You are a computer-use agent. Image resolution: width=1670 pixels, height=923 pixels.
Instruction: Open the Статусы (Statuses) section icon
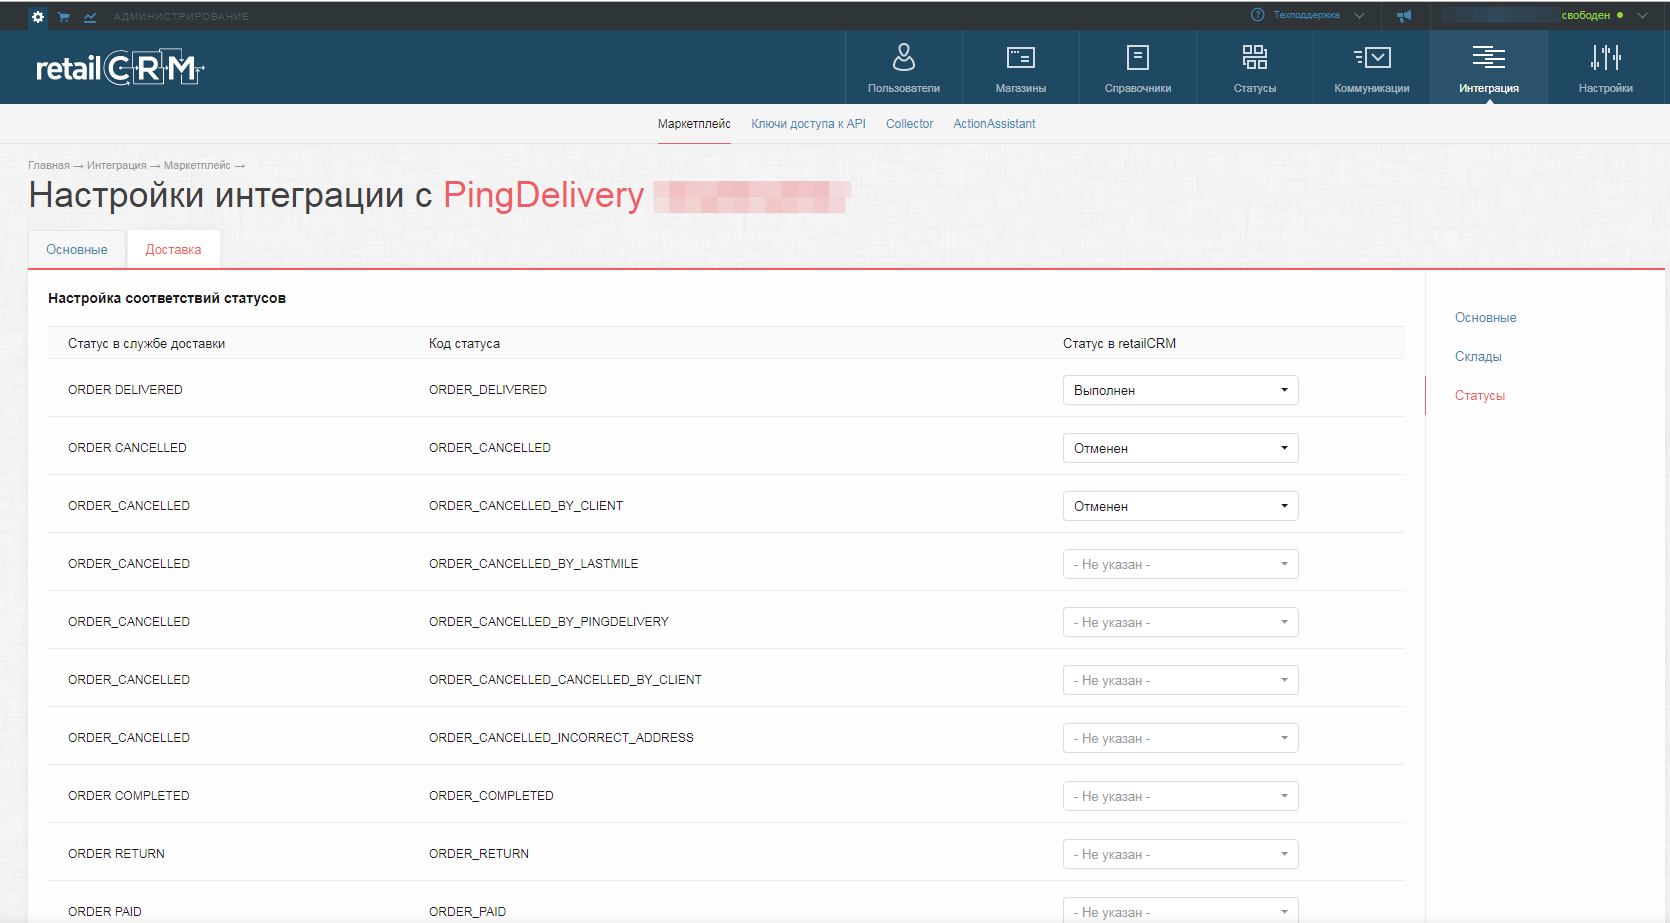point(1254,67)
